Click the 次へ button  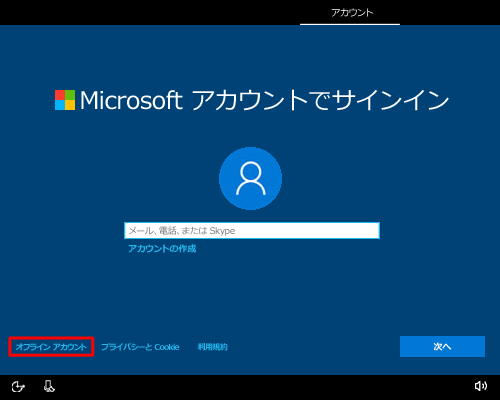(x=442, y=347)
